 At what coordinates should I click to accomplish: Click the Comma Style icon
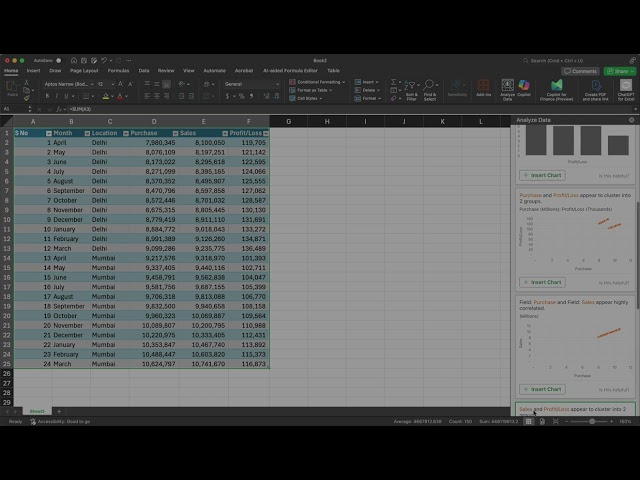(x=251, y=96)
